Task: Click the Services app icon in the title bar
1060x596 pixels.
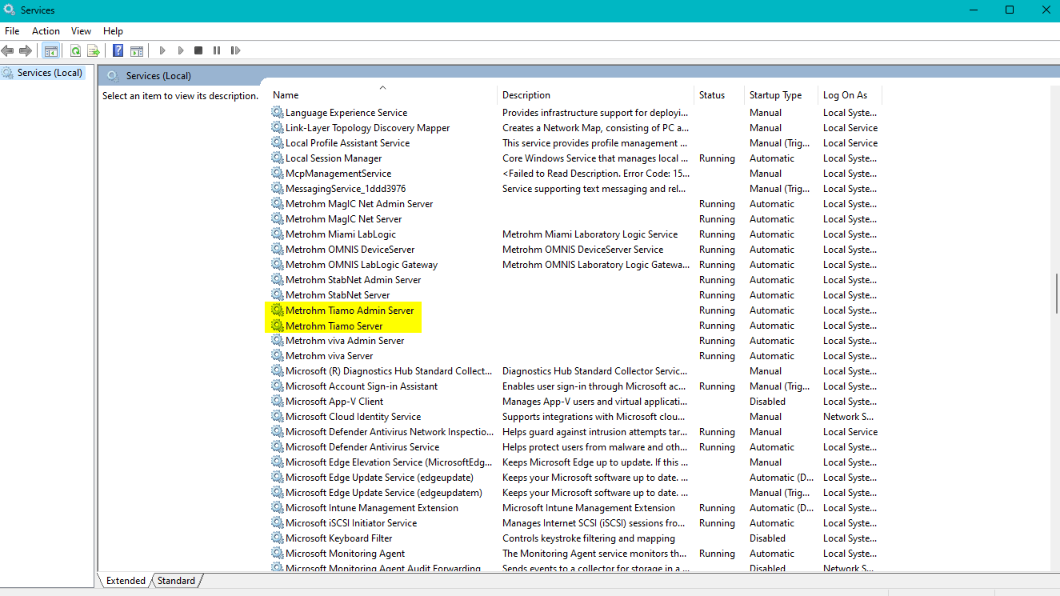Action: tap(9, 10)
